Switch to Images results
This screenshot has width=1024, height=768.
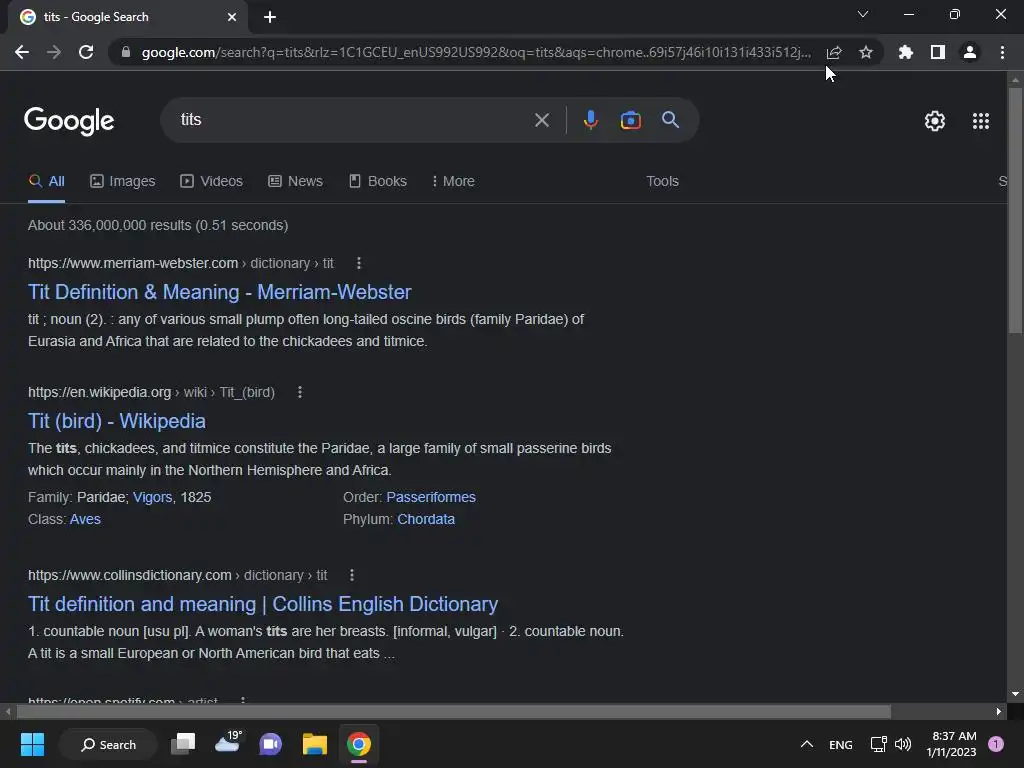coord(123,181)
